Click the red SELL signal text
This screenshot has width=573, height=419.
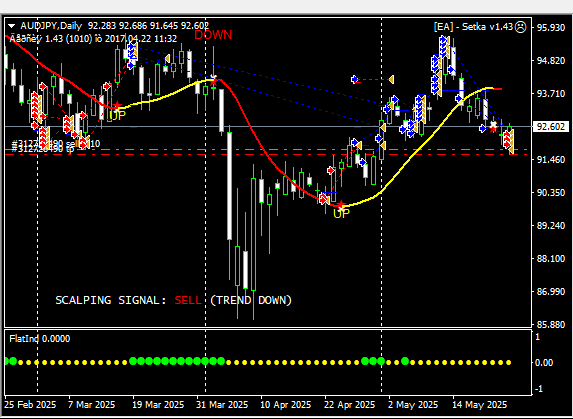188,300
